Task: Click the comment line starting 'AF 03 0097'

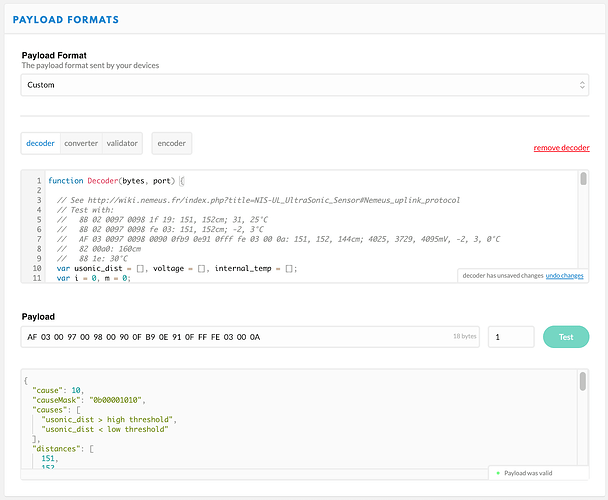Action: click(x=278, y=239)
